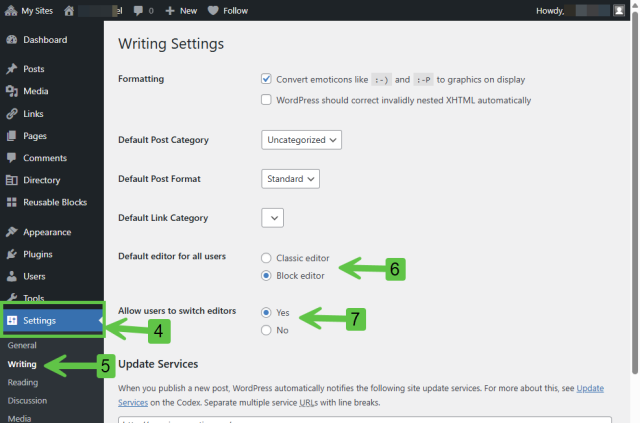Click the Users menu label
Image resolution: width=640 pixels, height=423 pixels.
click(x=34, y=276)
